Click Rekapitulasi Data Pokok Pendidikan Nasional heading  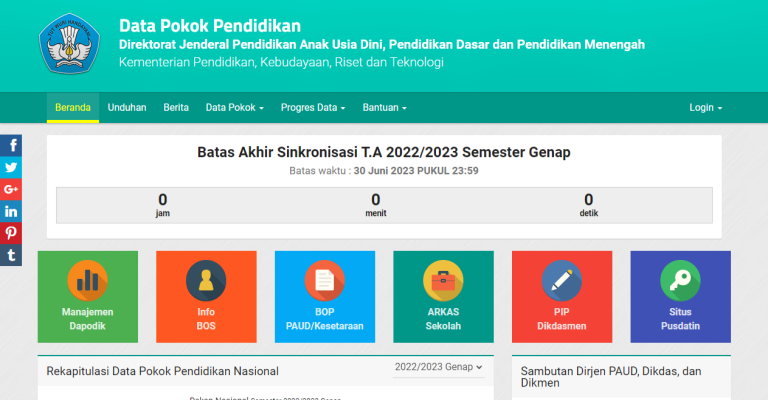click(163, 371)
